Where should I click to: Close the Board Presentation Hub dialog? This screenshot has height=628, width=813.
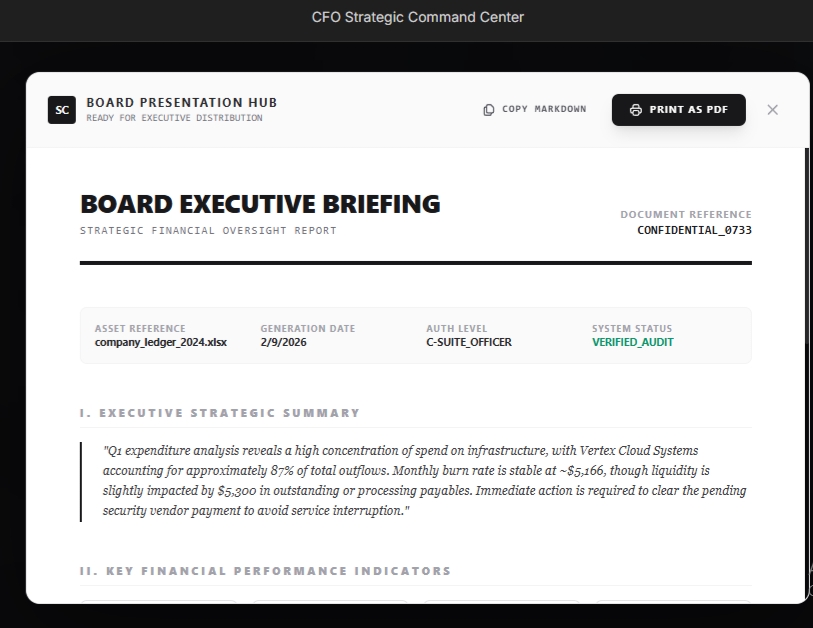pyautogui.click(x=772, y=110)
